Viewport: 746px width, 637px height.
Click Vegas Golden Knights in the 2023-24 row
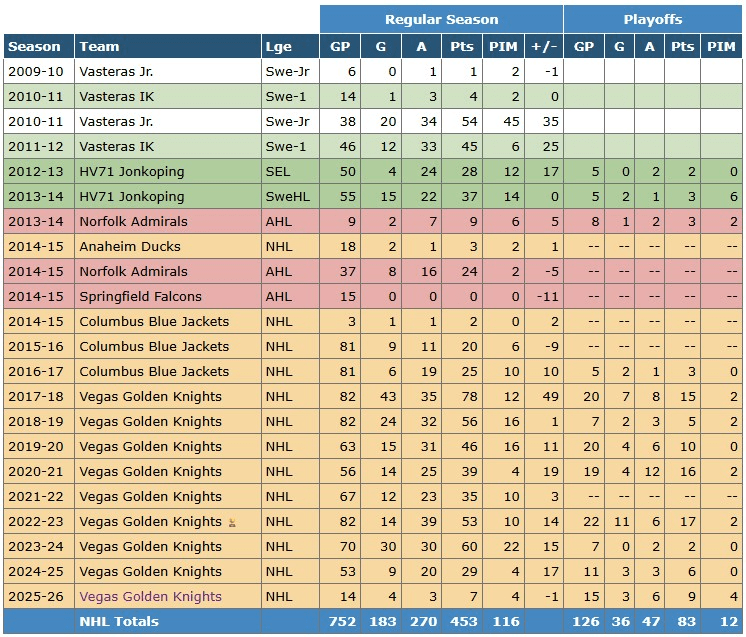[150, 547]
